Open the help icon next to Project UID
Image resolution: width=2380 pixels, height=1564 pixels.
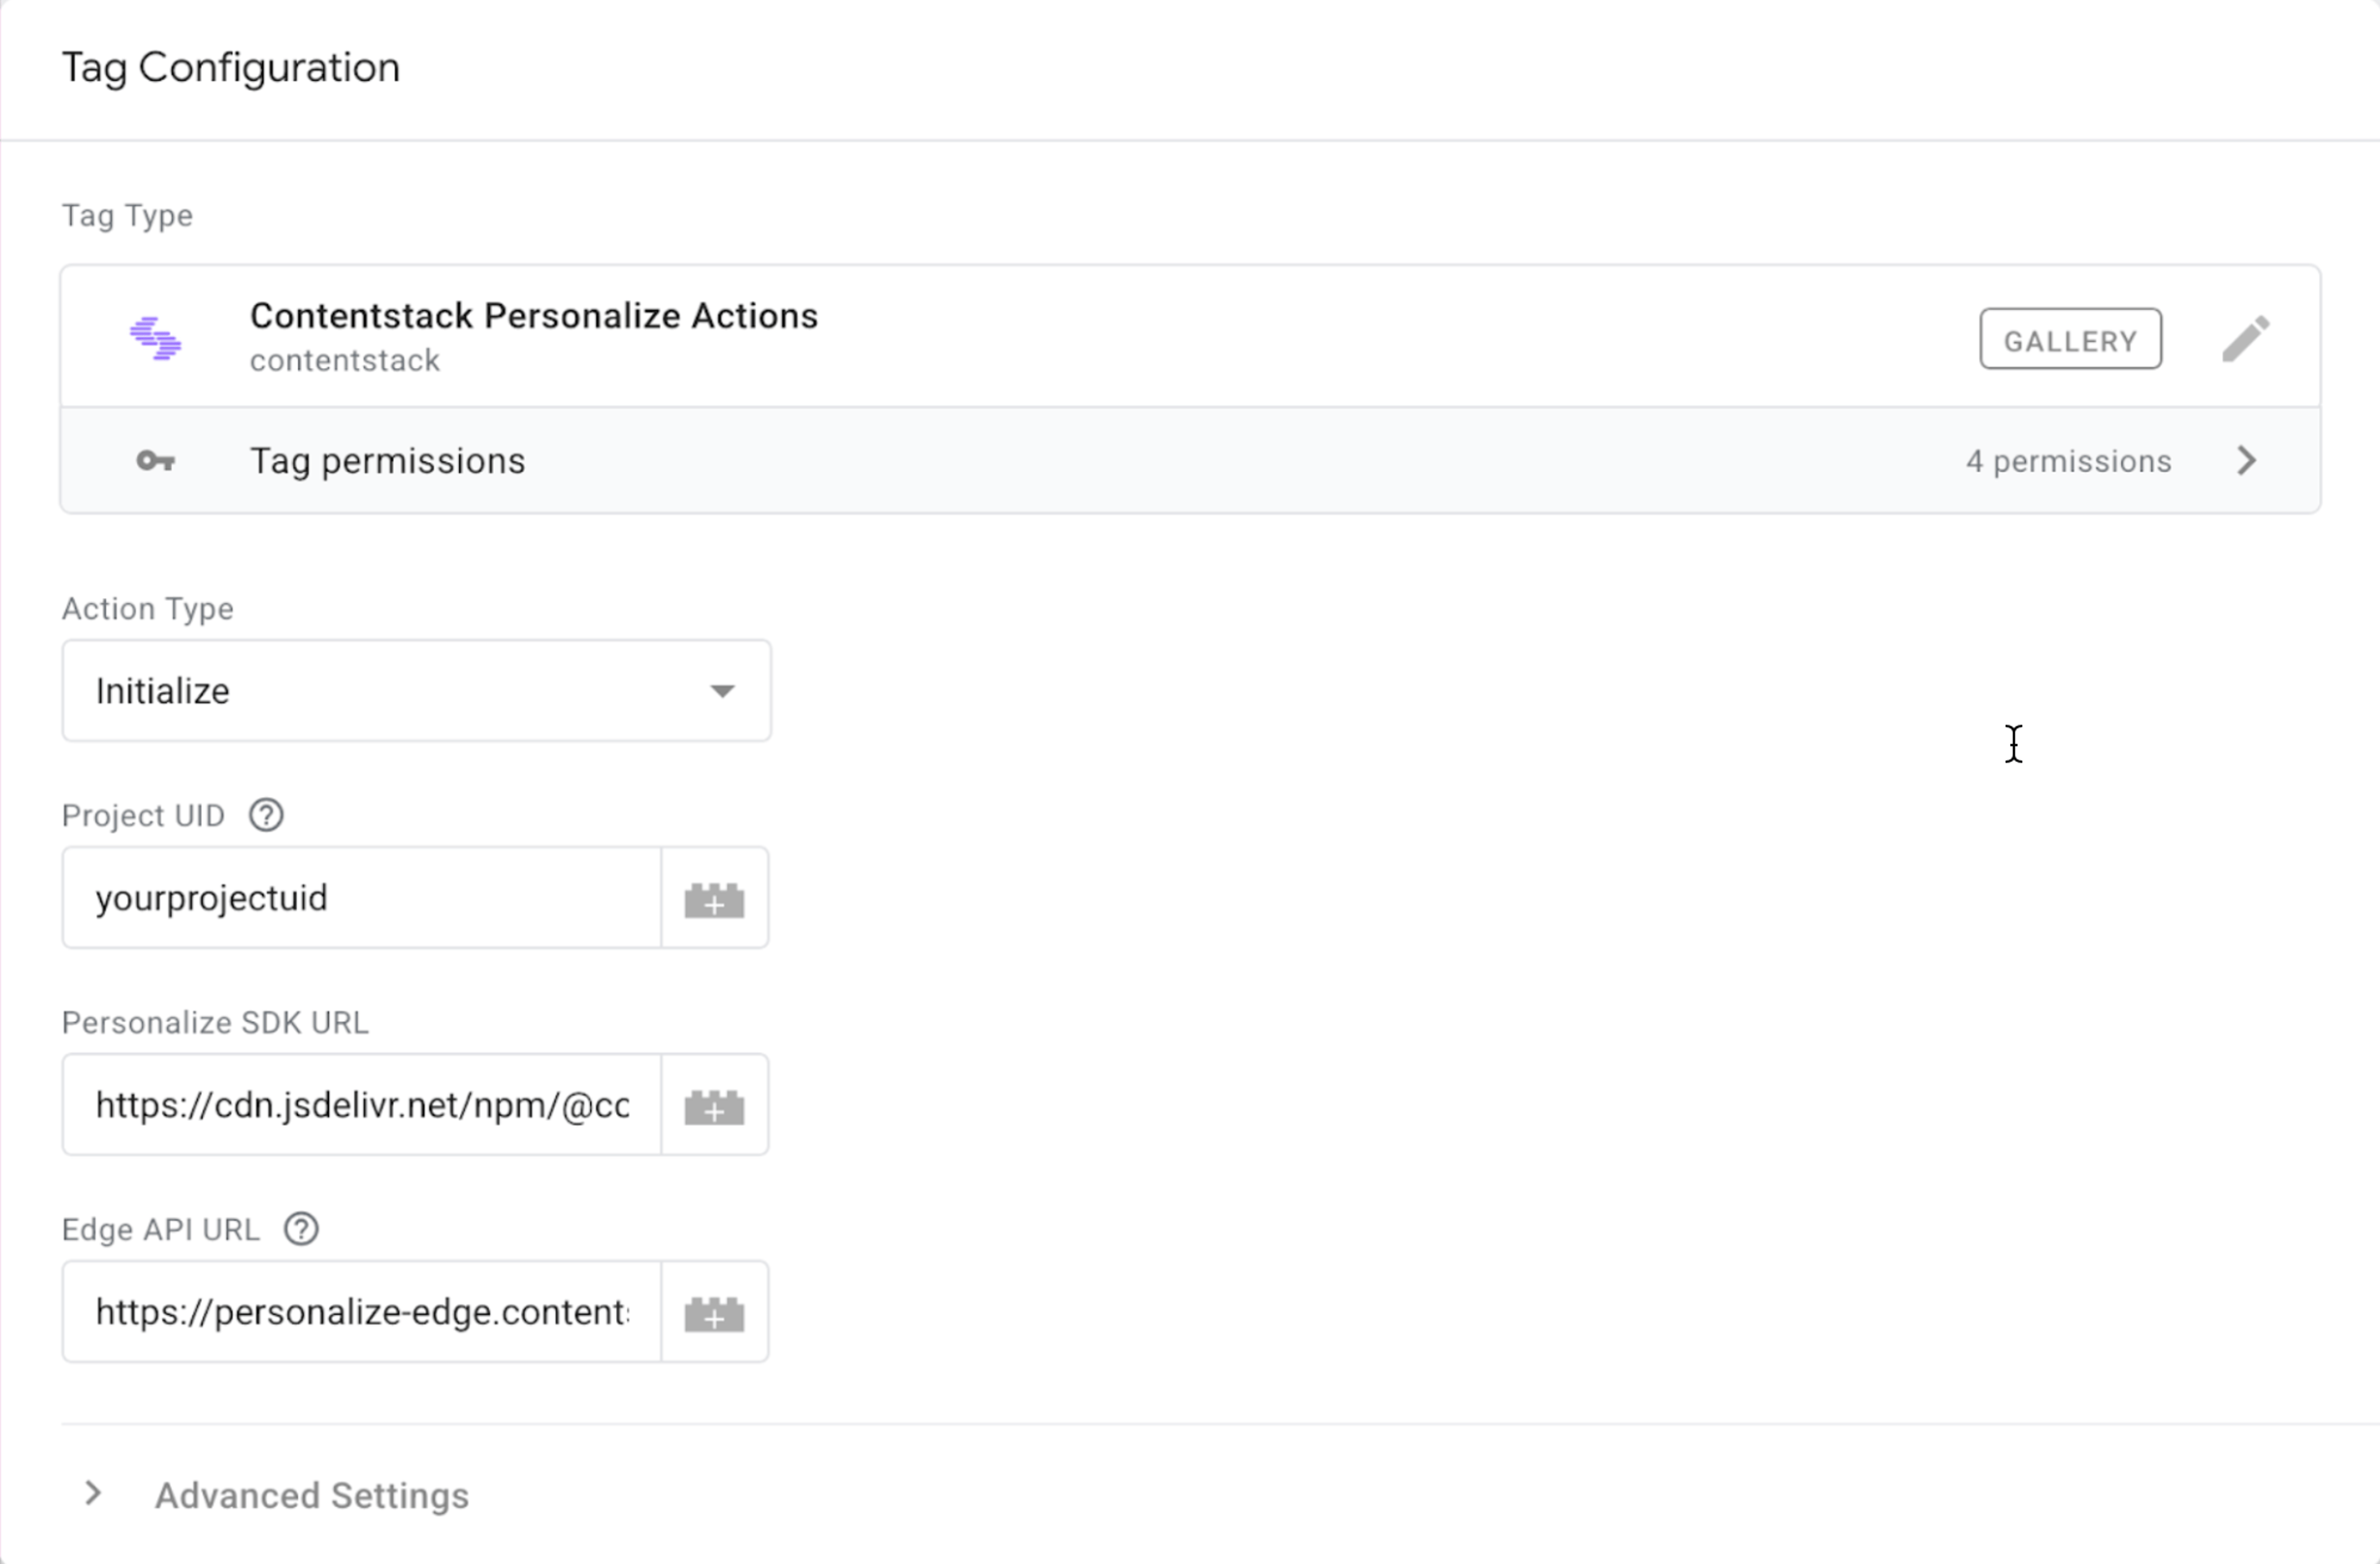click(266, 815)
